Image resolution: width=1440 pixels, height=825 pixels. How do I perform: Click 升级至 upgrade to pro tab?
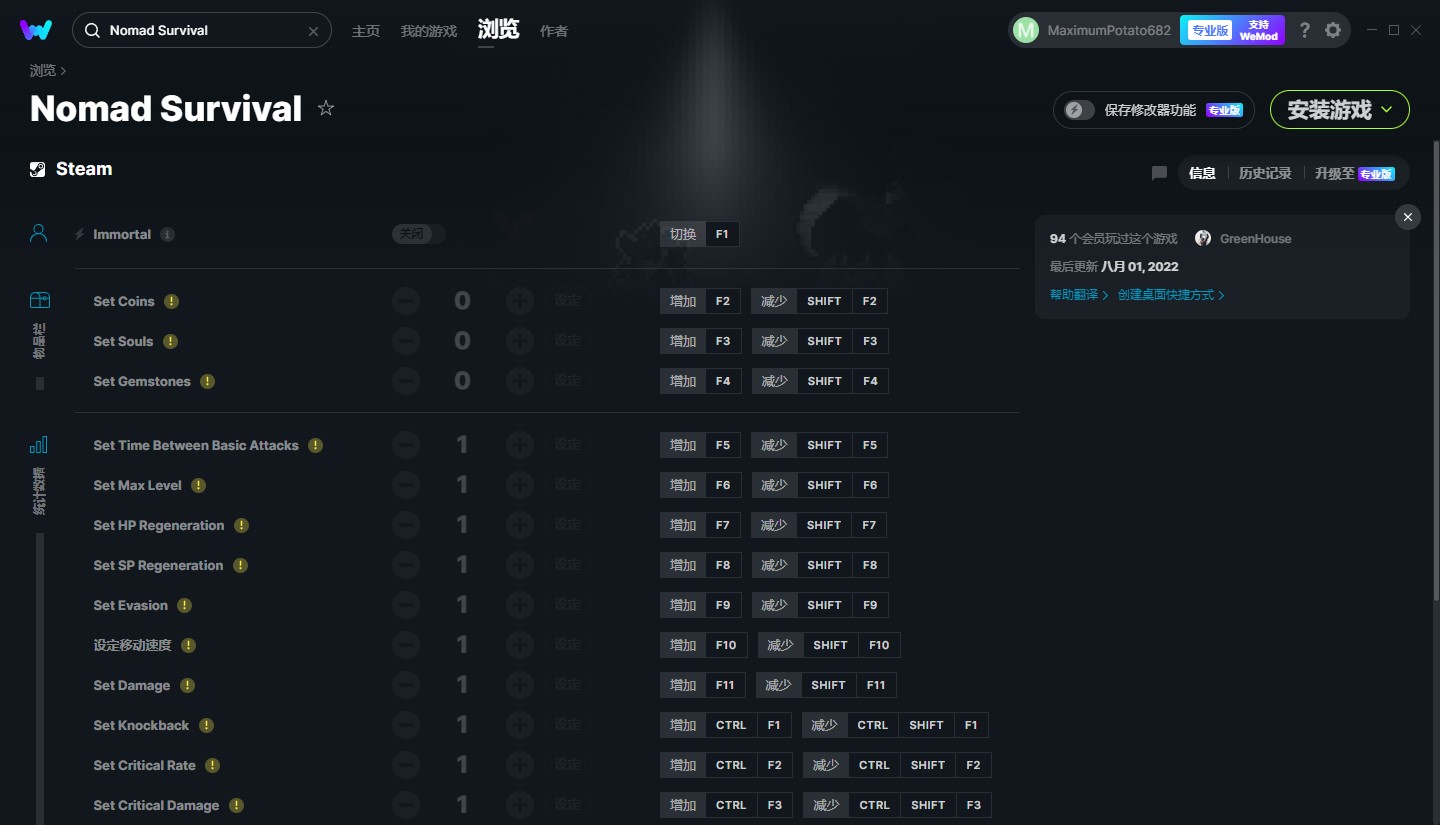pos(1355,173)
